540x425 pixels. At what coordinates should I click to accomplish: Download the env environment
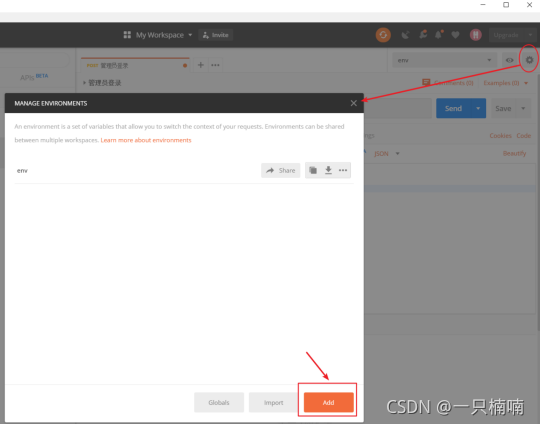click(329, 170)
